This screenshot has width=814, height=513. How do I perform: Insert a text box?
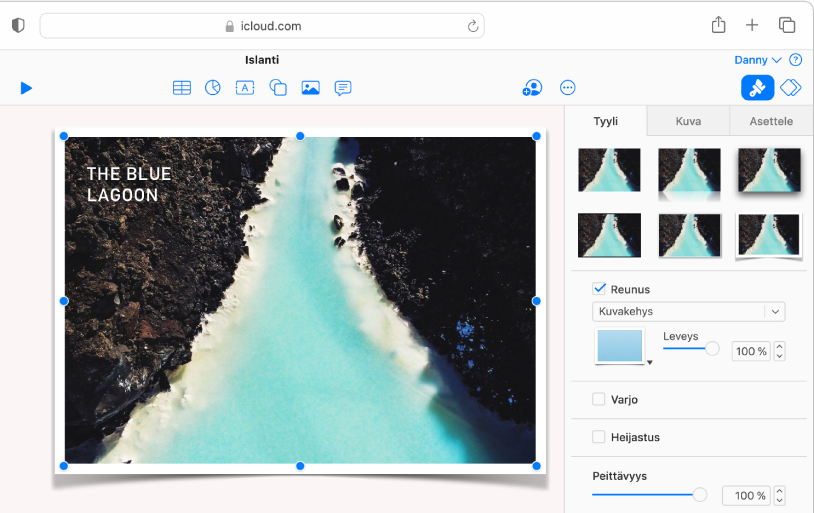click(245, 88)
